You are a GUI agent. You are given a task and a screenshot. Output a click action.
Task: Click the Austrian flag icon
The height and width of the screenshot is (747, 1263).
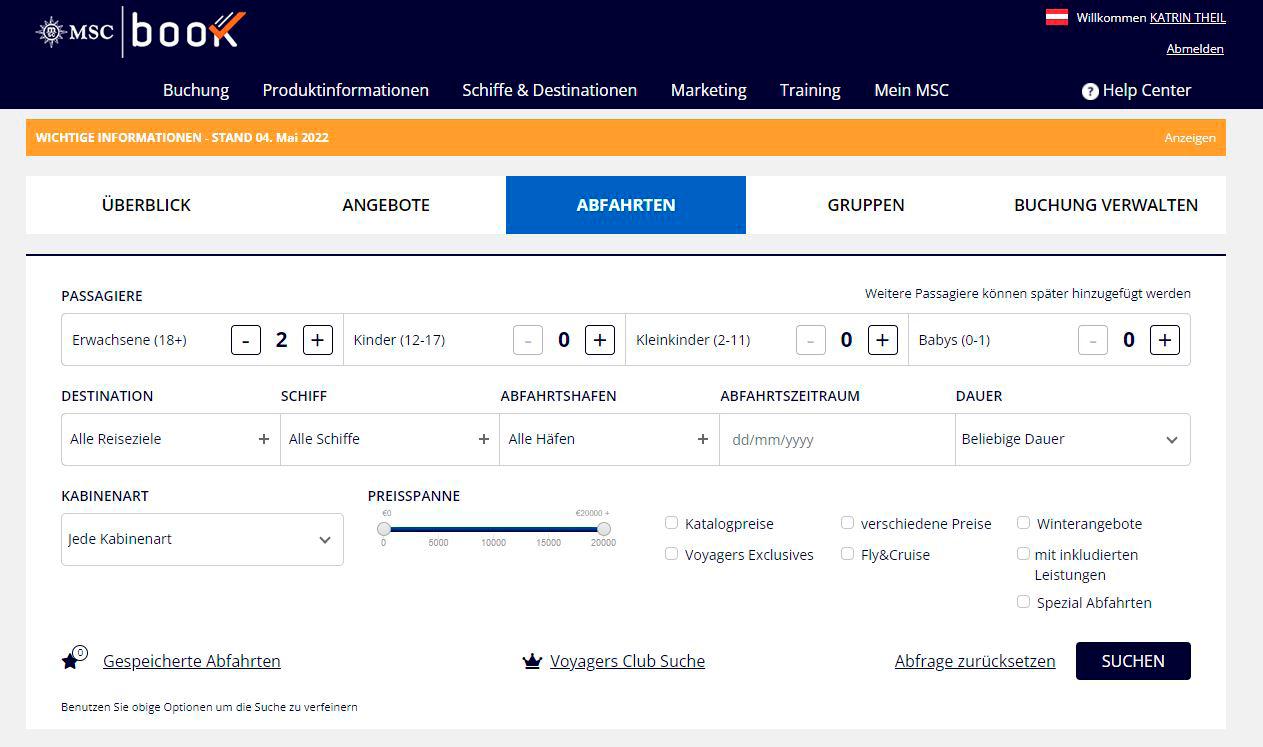1057,17
